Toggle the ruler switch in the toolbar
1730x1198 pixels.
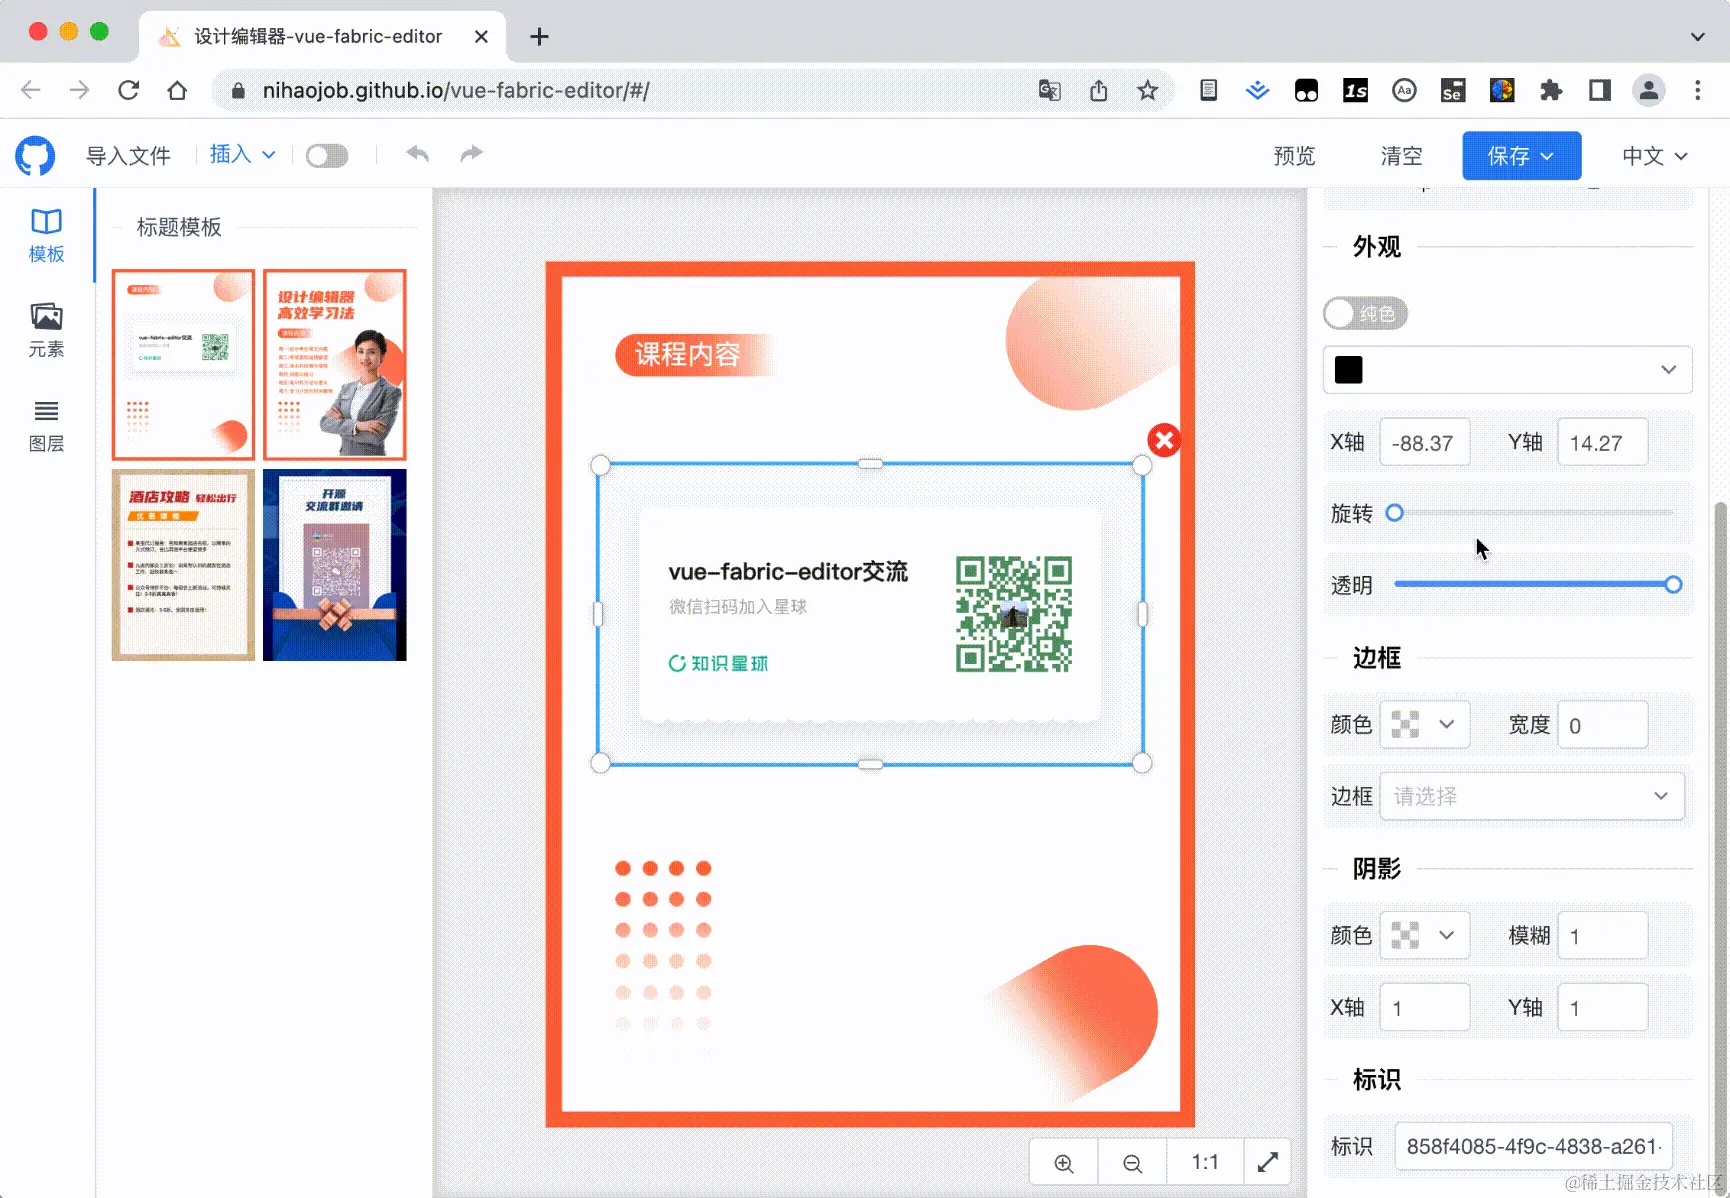coord(327,156)
